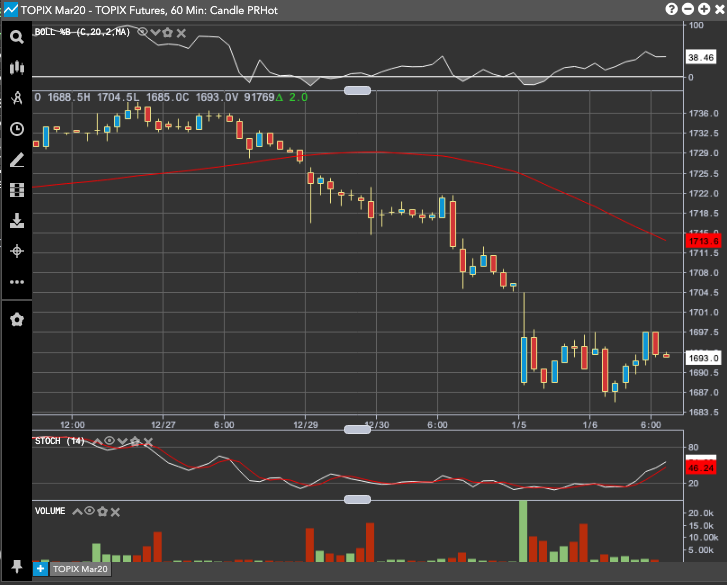727x585 pixels.
Task: Click the 12/27 date label on time axis
Action: 163,425
